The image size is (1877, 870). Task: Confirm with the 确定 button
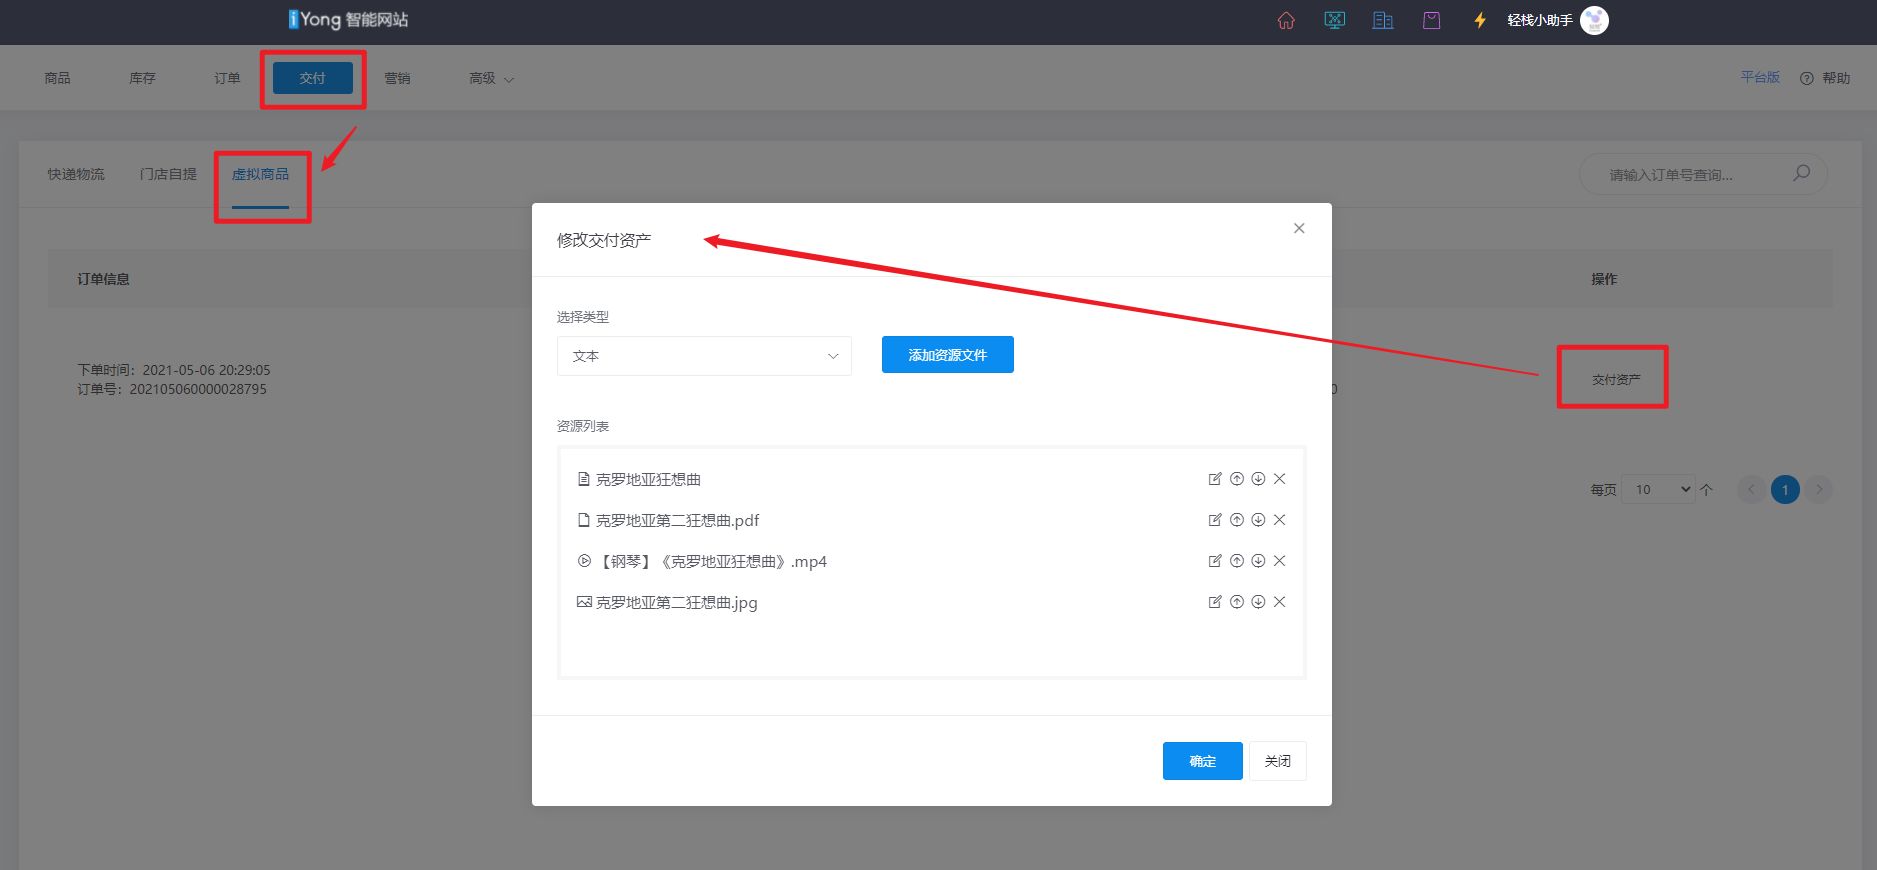point(1203,761)
